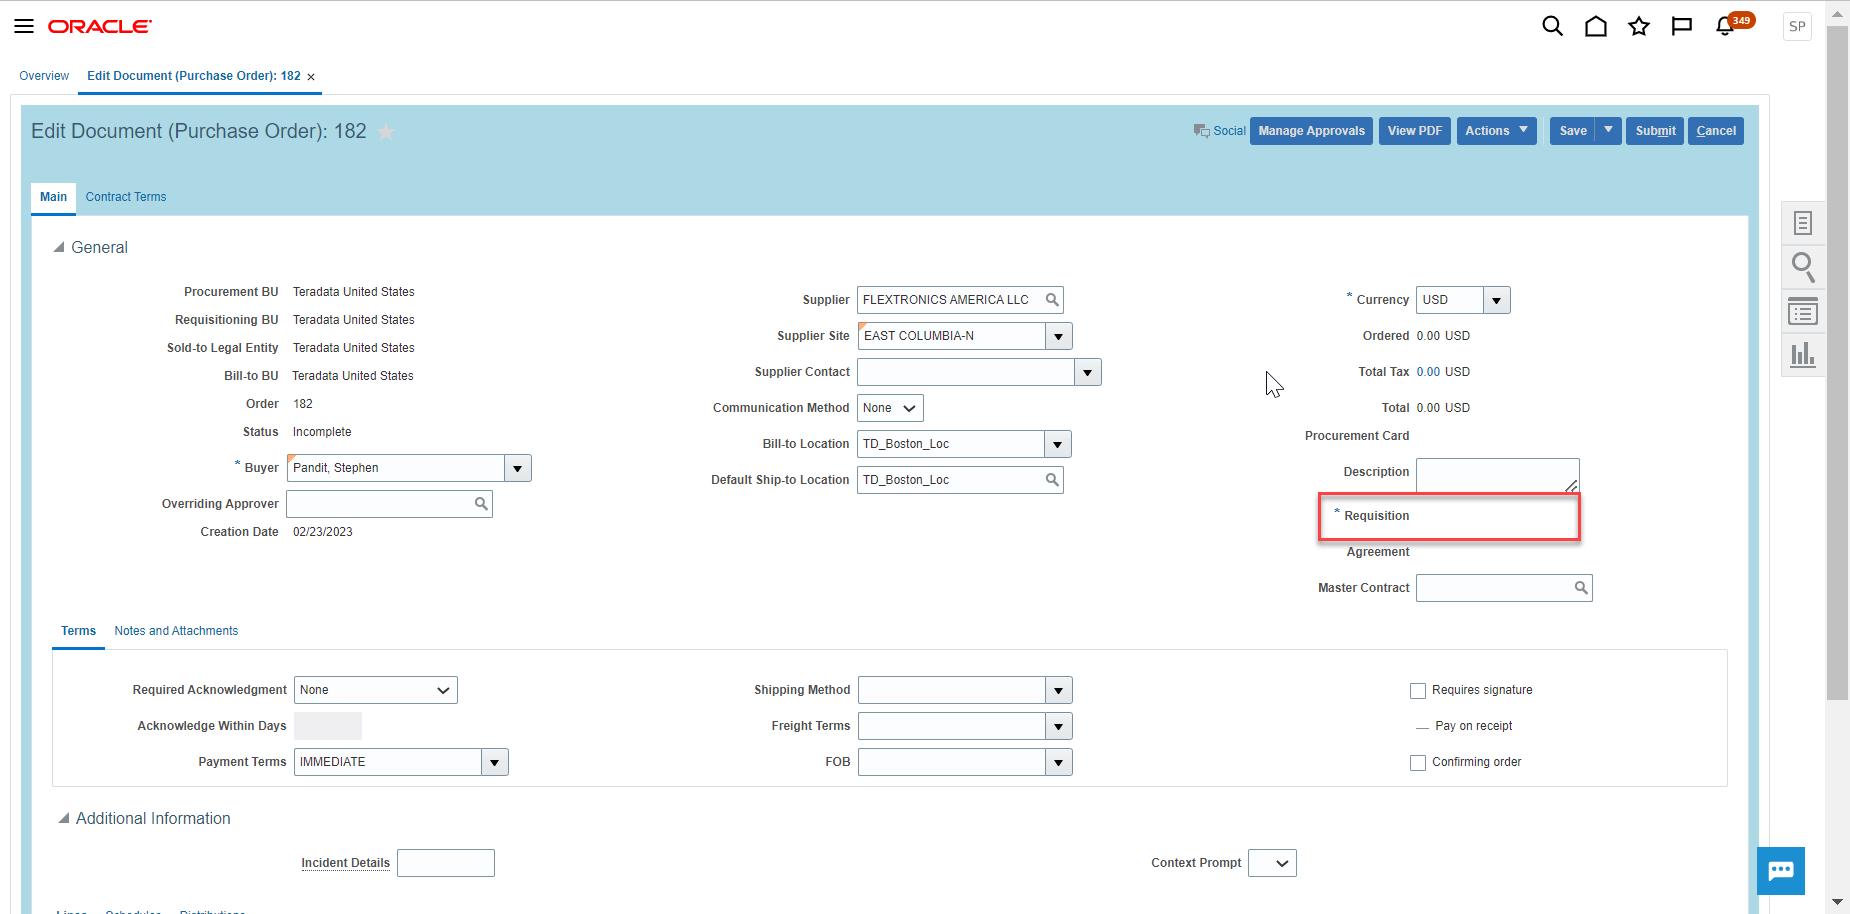Click the search magnifier in the header
The height and width of the screenshot is (914, 1850).
coord(1552,27)
